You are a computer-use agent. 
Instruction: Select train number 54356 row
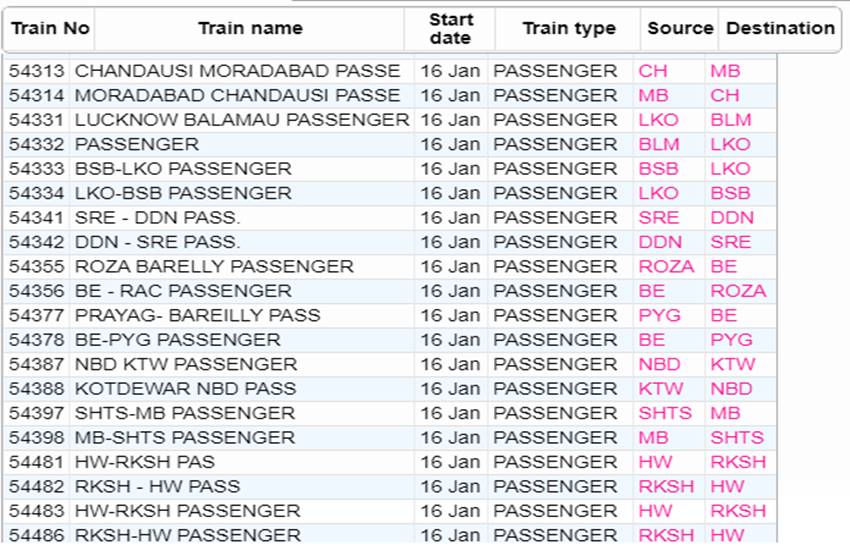pos(389,291)
